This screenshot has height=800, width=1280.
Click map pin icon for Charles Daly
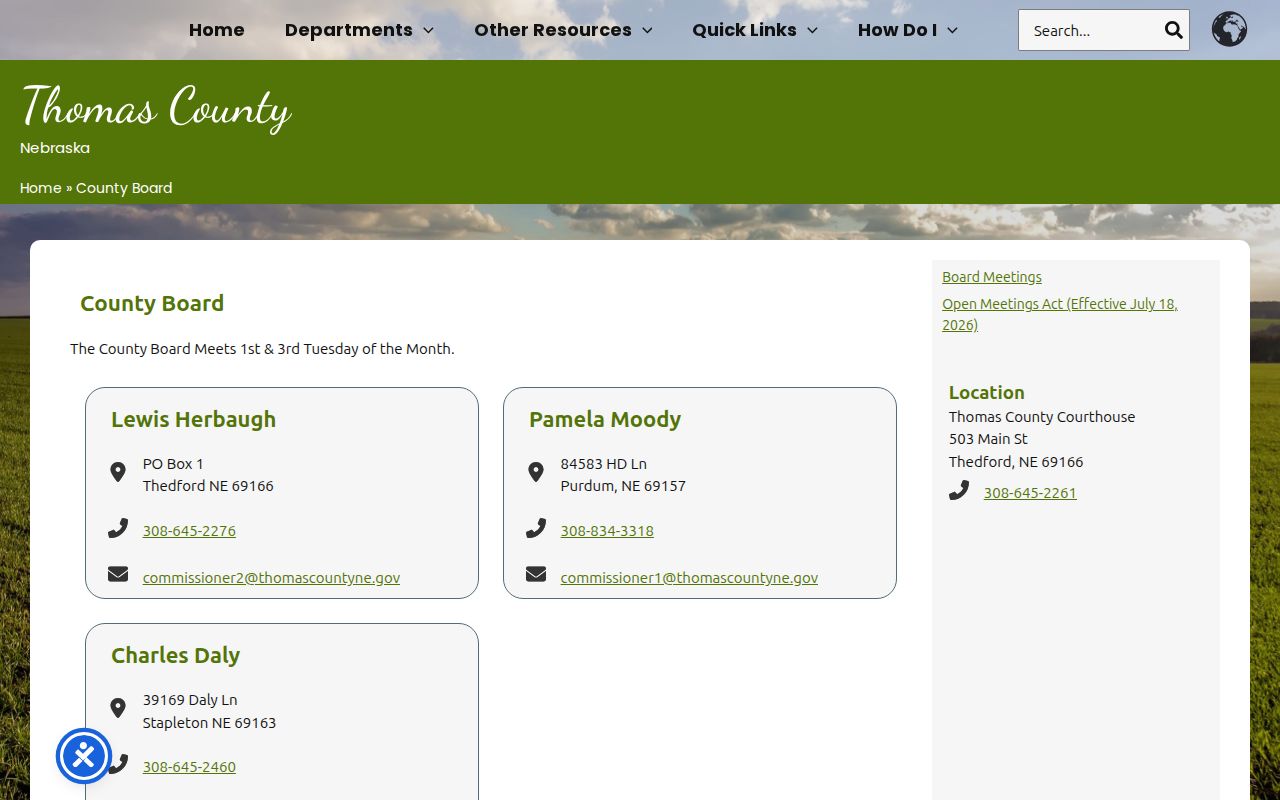pyautogui.click(x=118, y=708)
